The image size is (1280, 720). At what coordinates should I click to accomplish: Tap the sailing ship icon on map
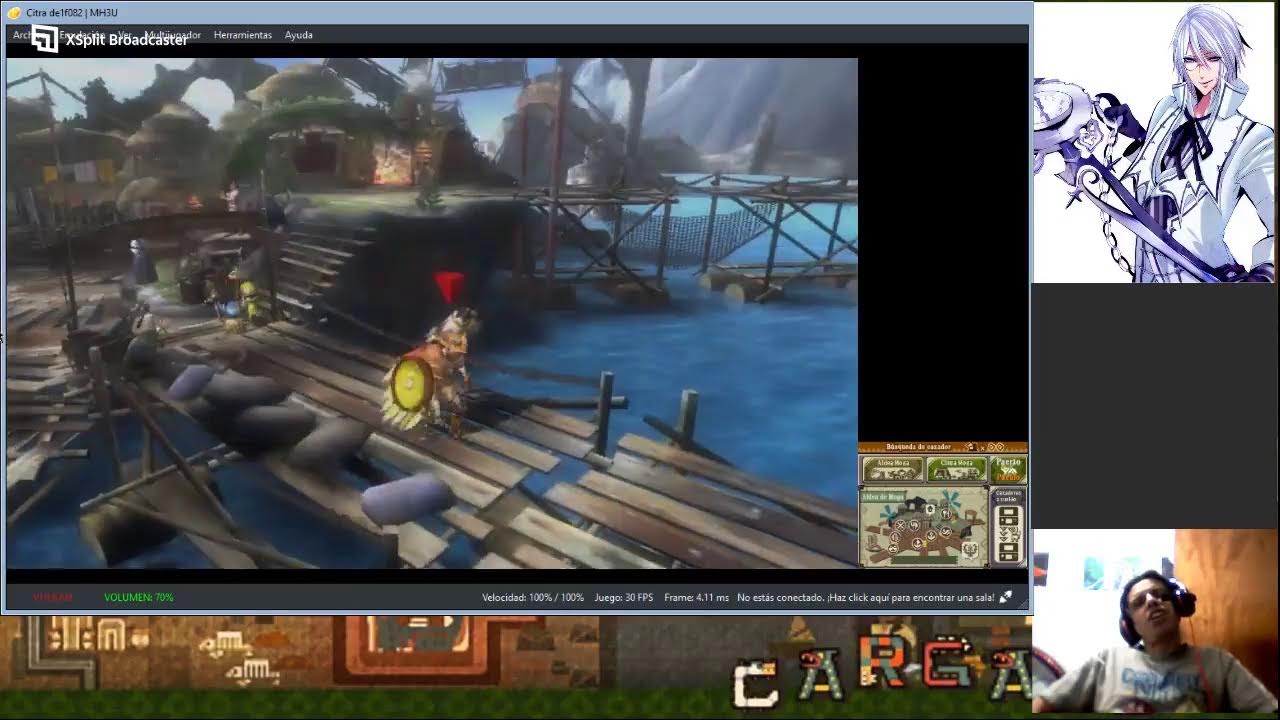(917, 543)
